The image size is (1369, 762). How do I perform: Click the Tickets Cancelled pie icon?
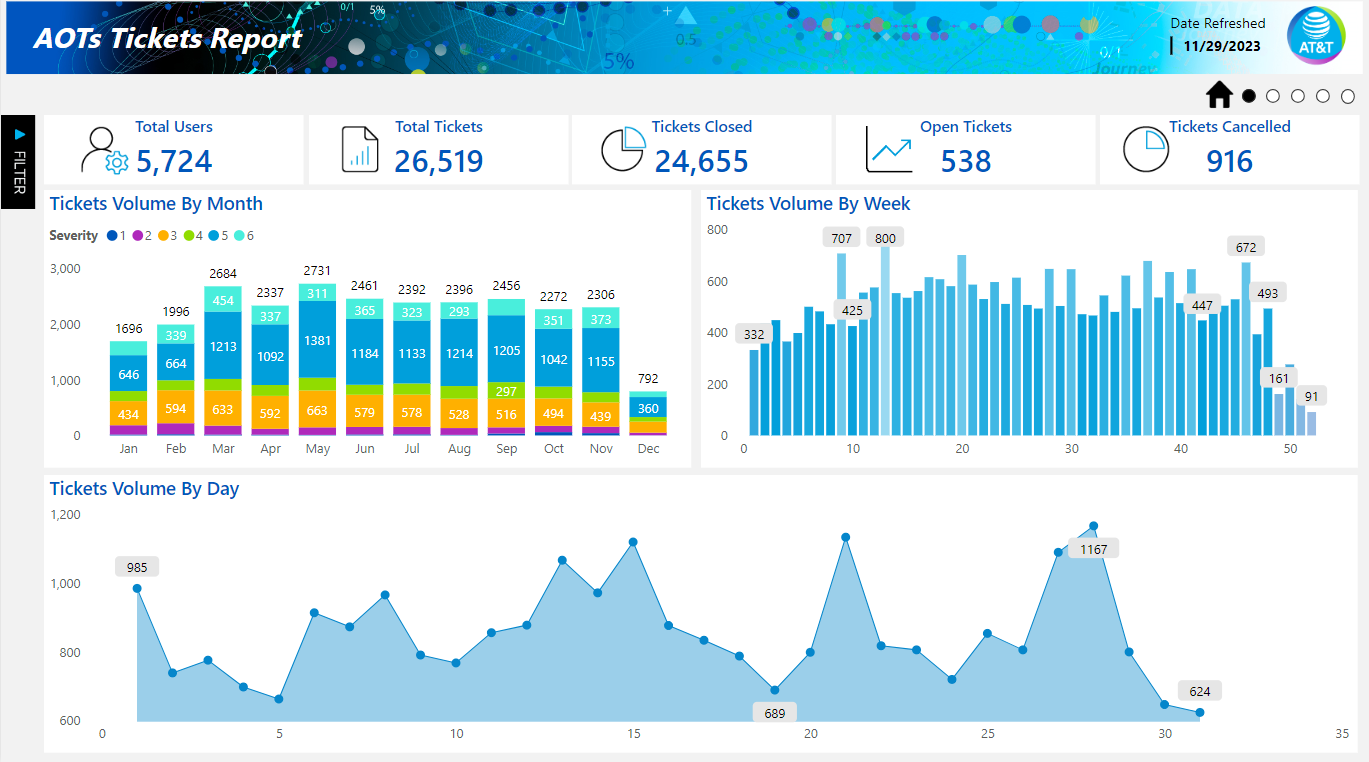1146,149
